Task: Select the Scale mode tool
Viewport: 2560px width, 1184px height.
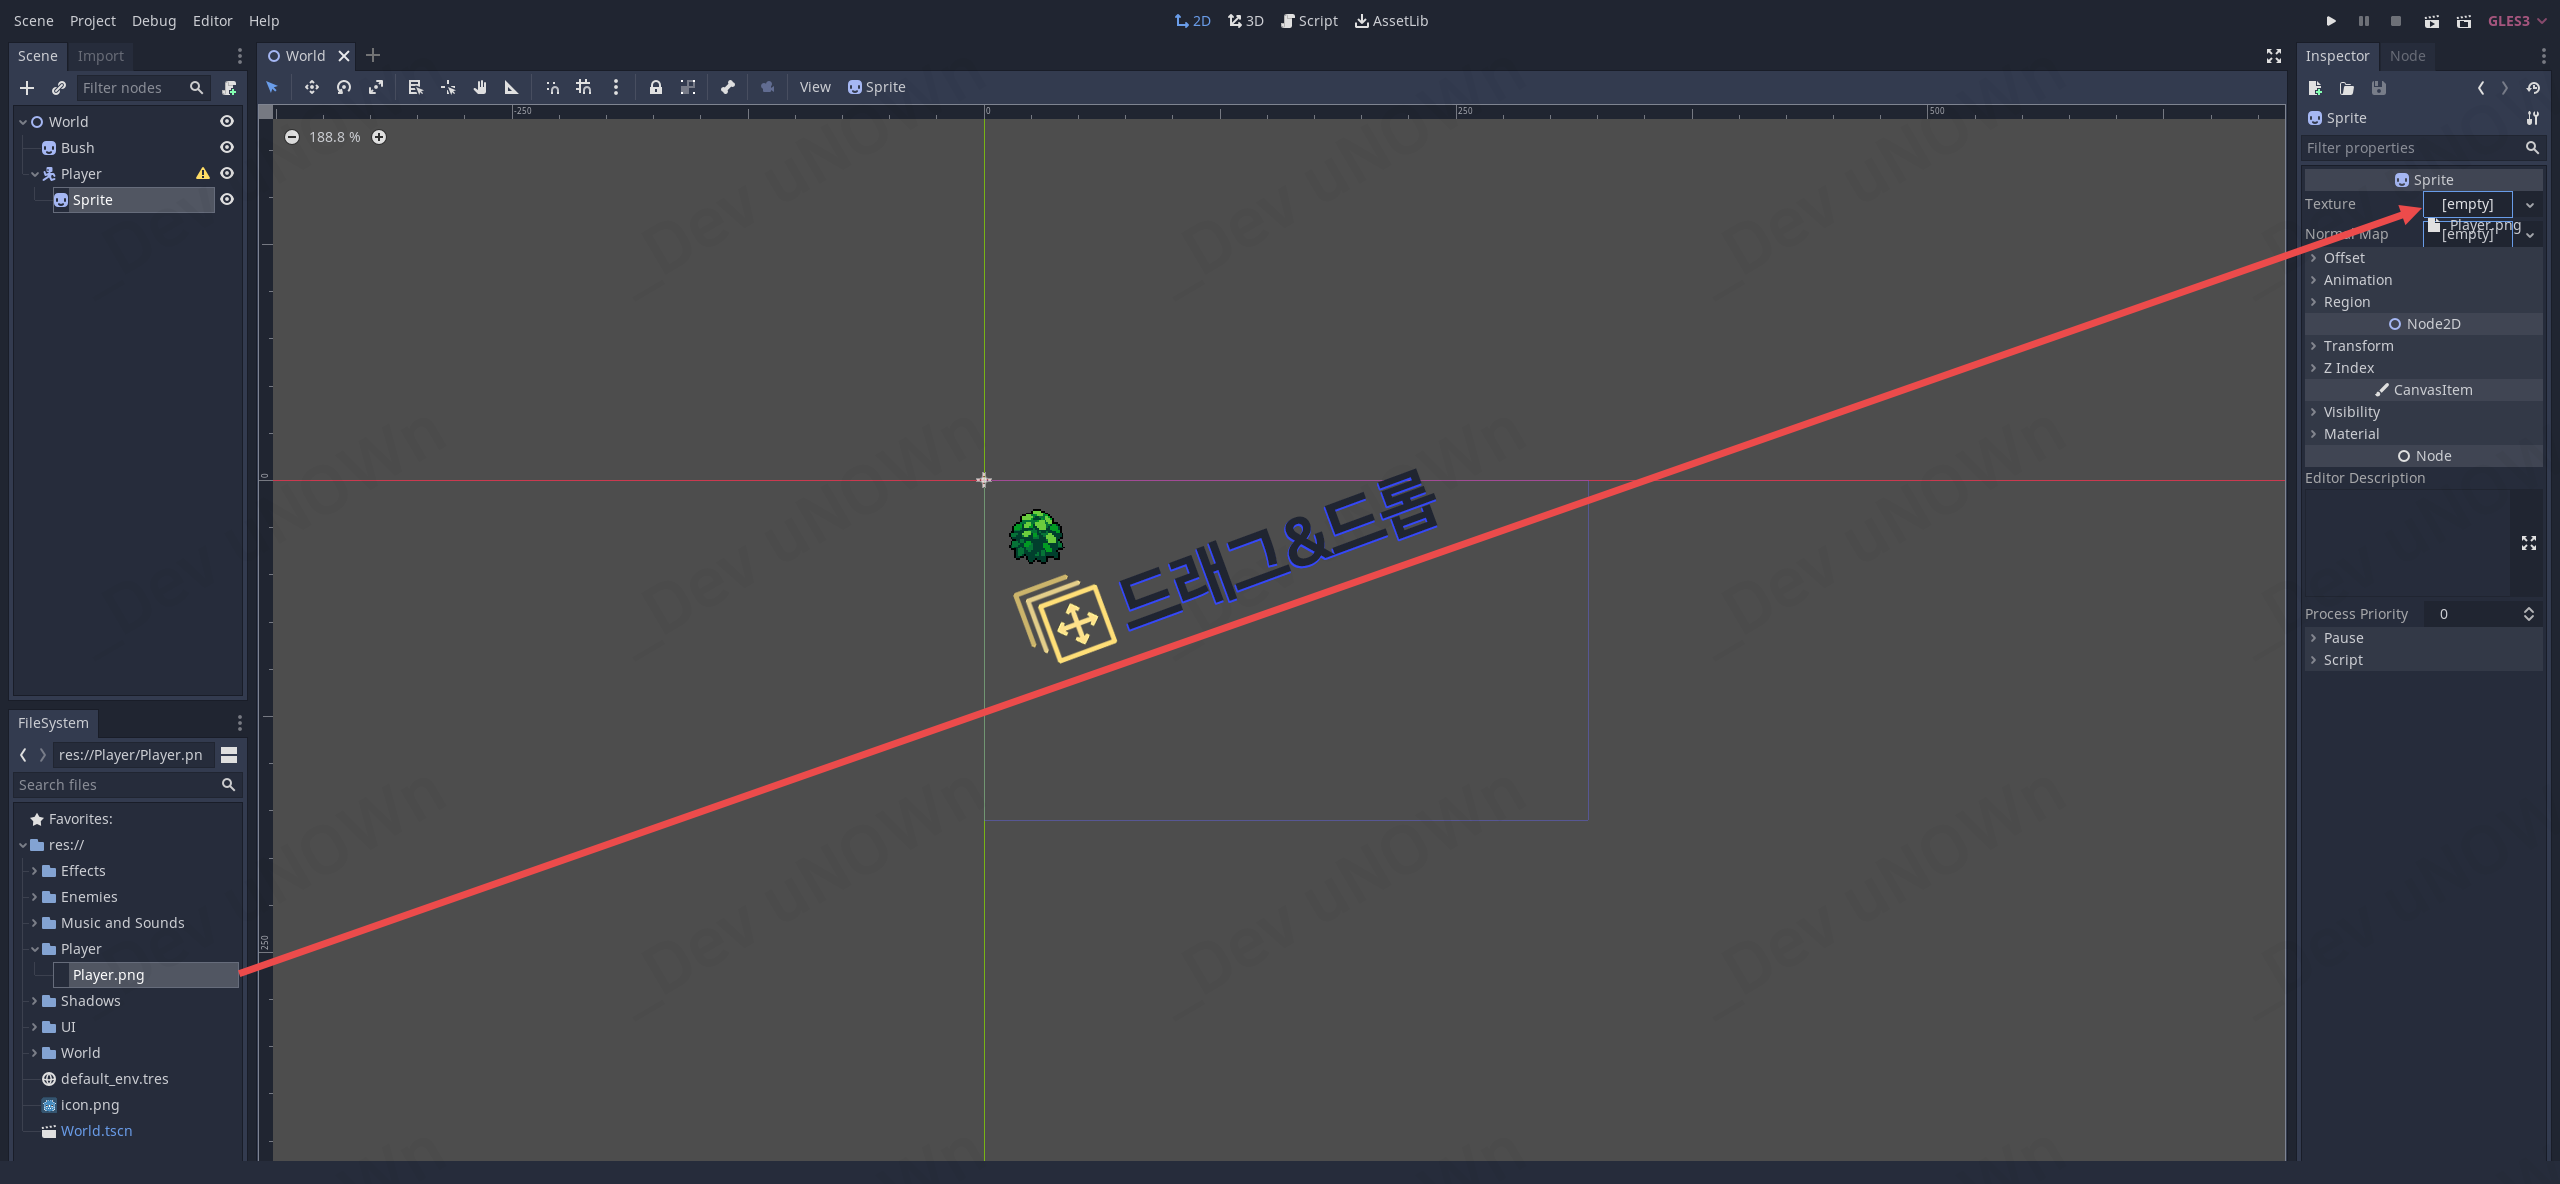Action: pyautogui.click(x=376, y=88)
